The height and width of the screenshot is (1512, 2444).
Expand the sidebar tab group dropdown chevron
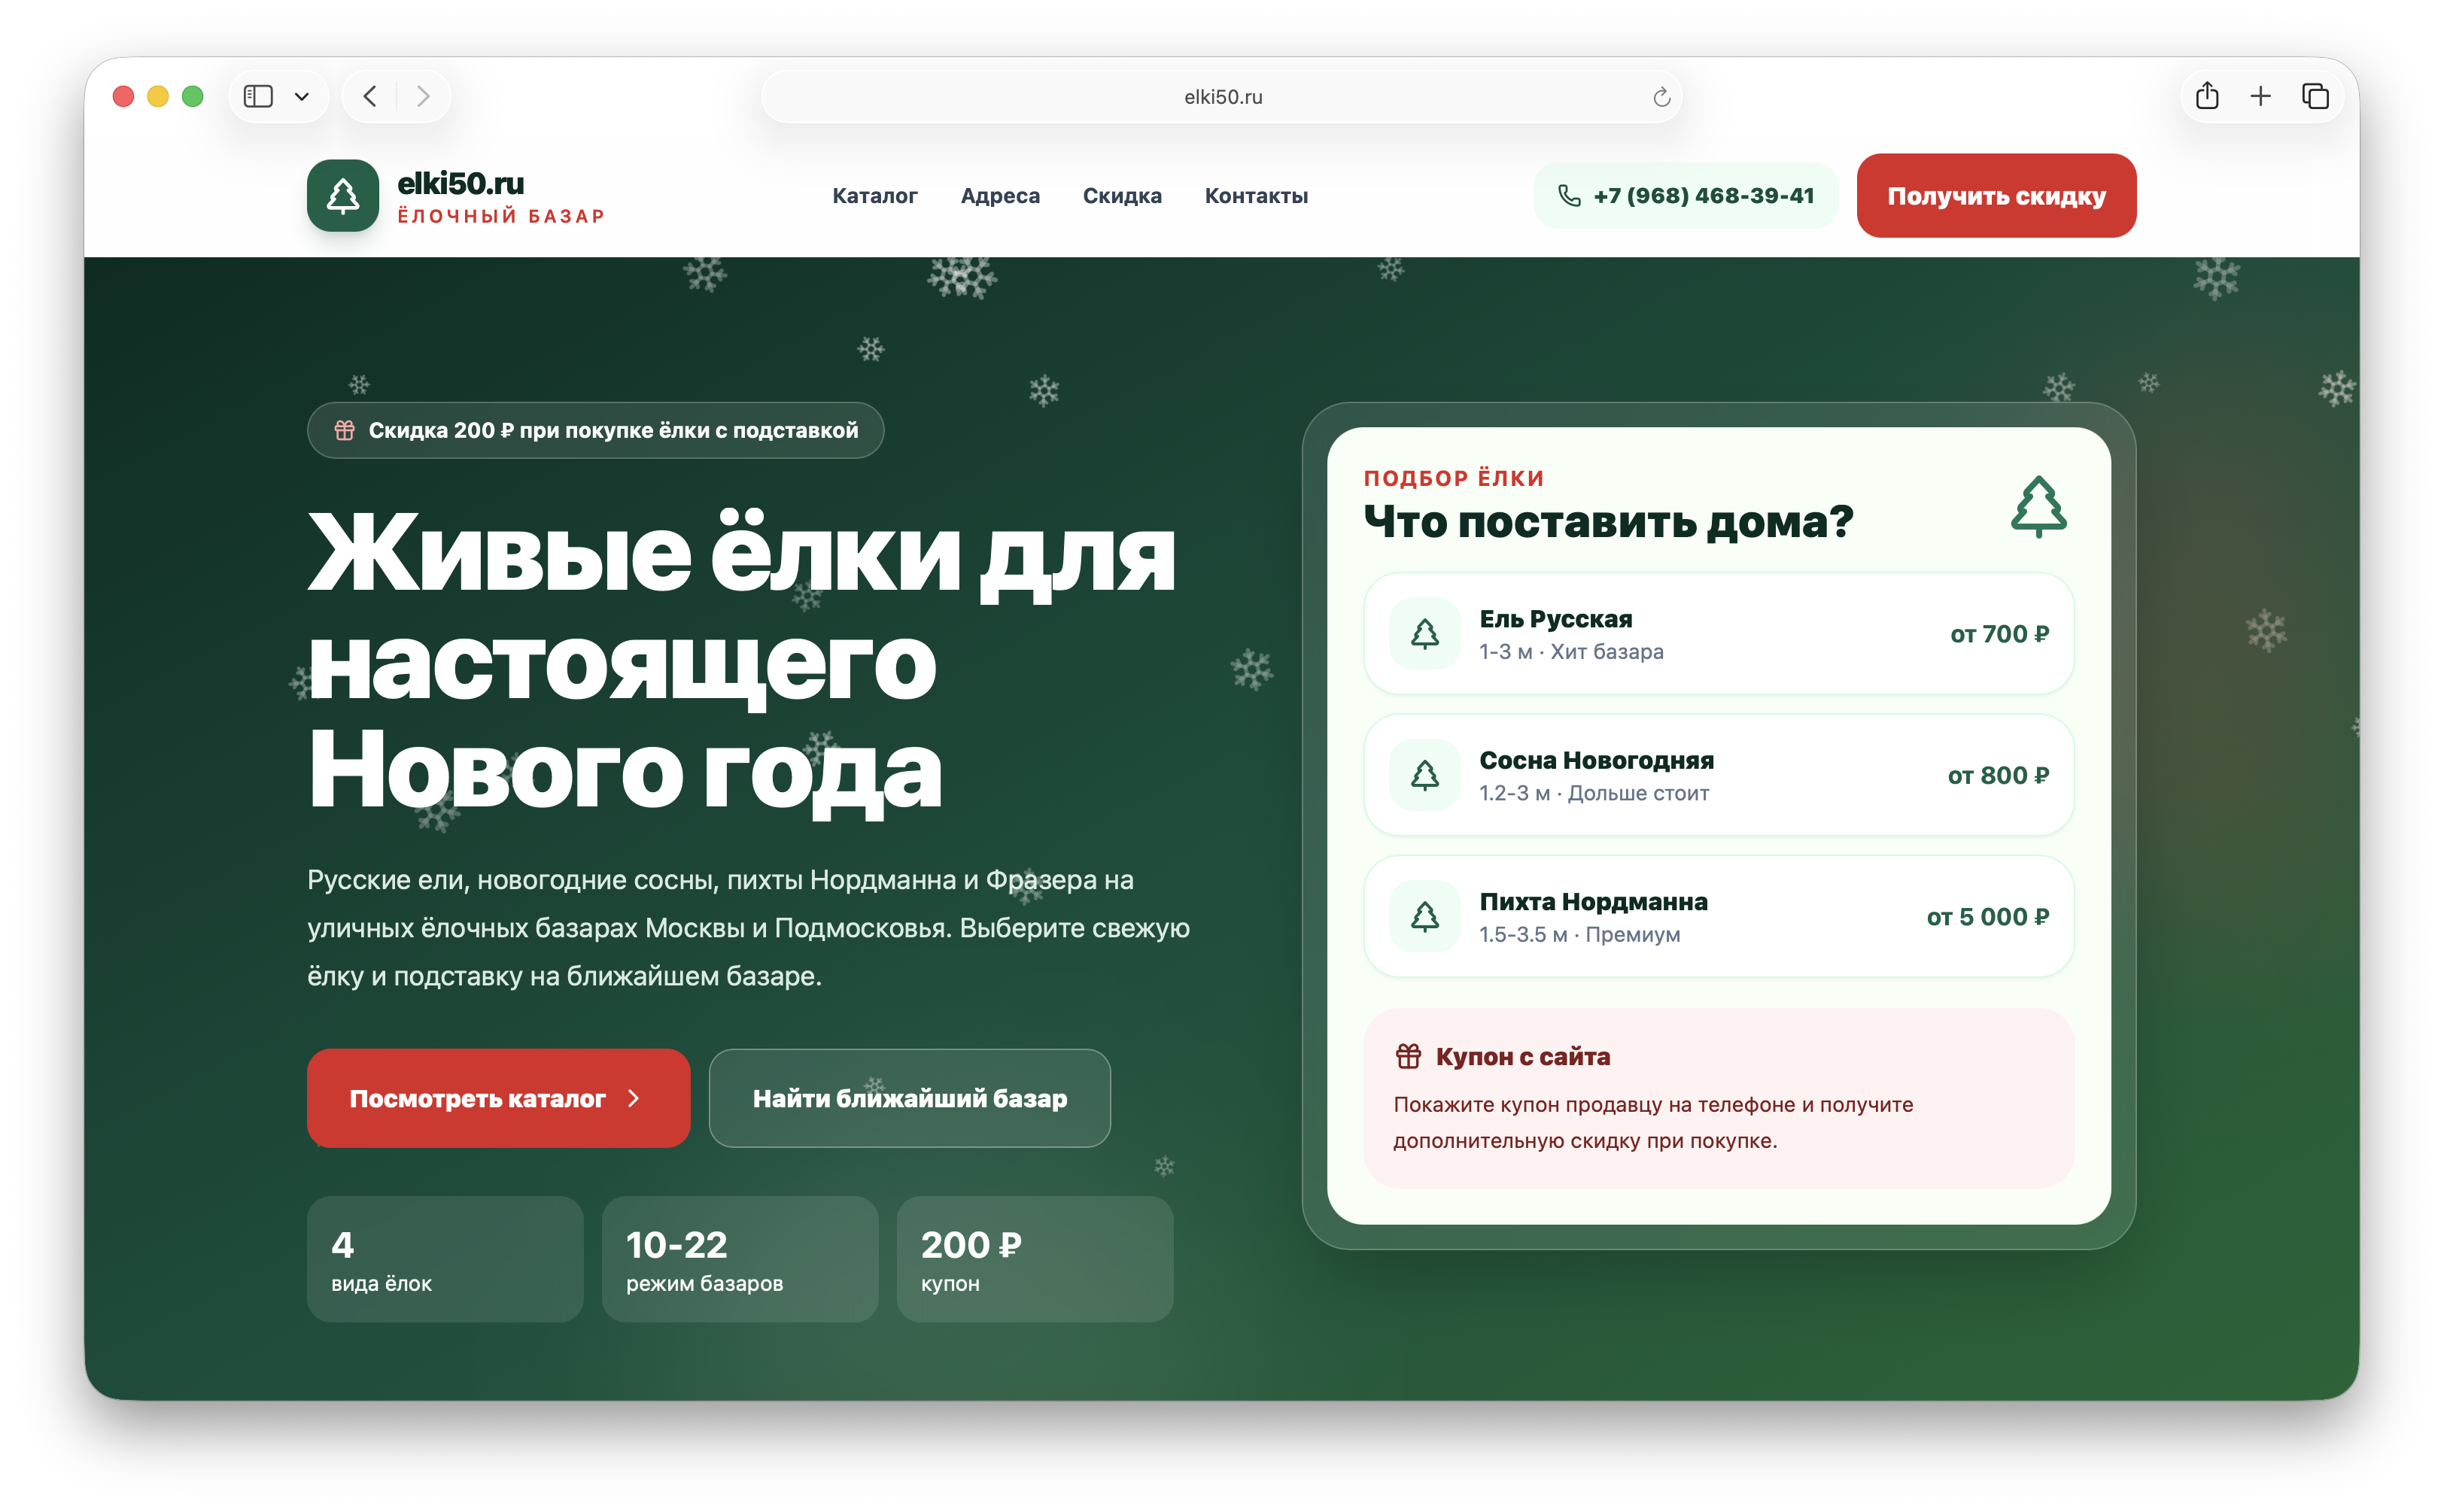click(302, 97)
